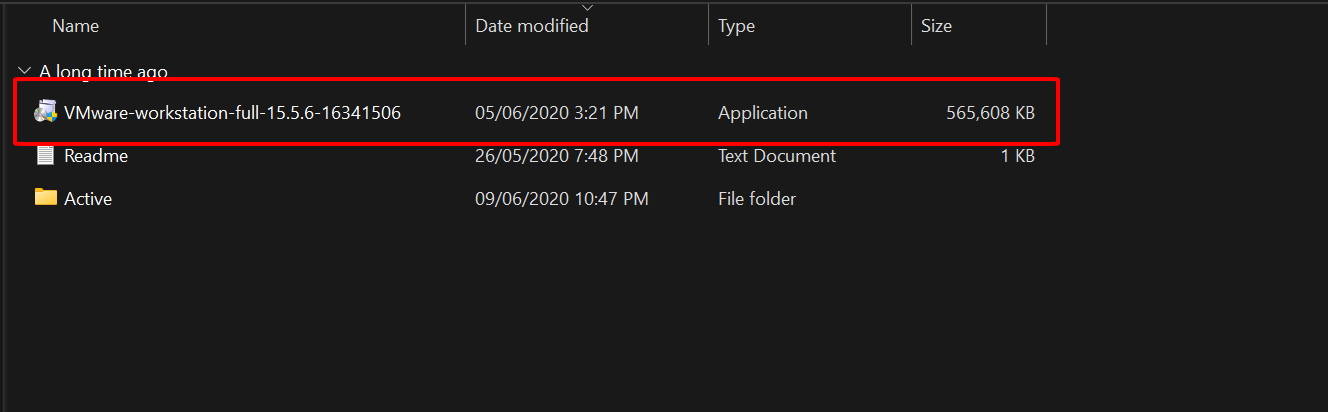The image size is (1328, 412).
Task: Click the "A long time ago" group label
Action: coord(103,72)
